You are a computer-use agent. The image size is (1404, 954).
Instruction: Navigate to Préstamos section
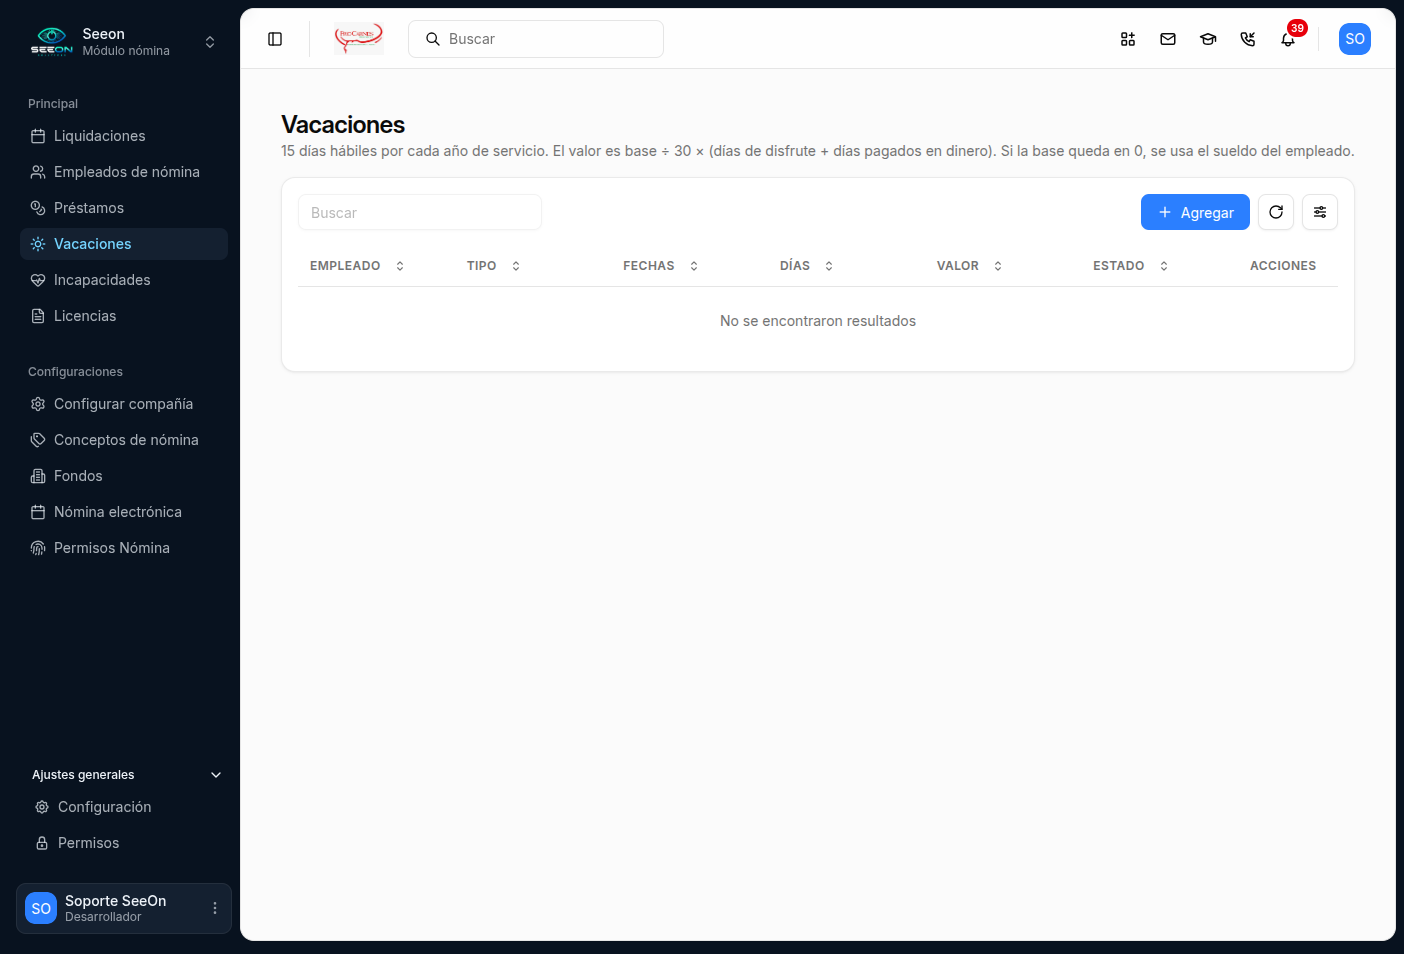click(x=124, y=208)
